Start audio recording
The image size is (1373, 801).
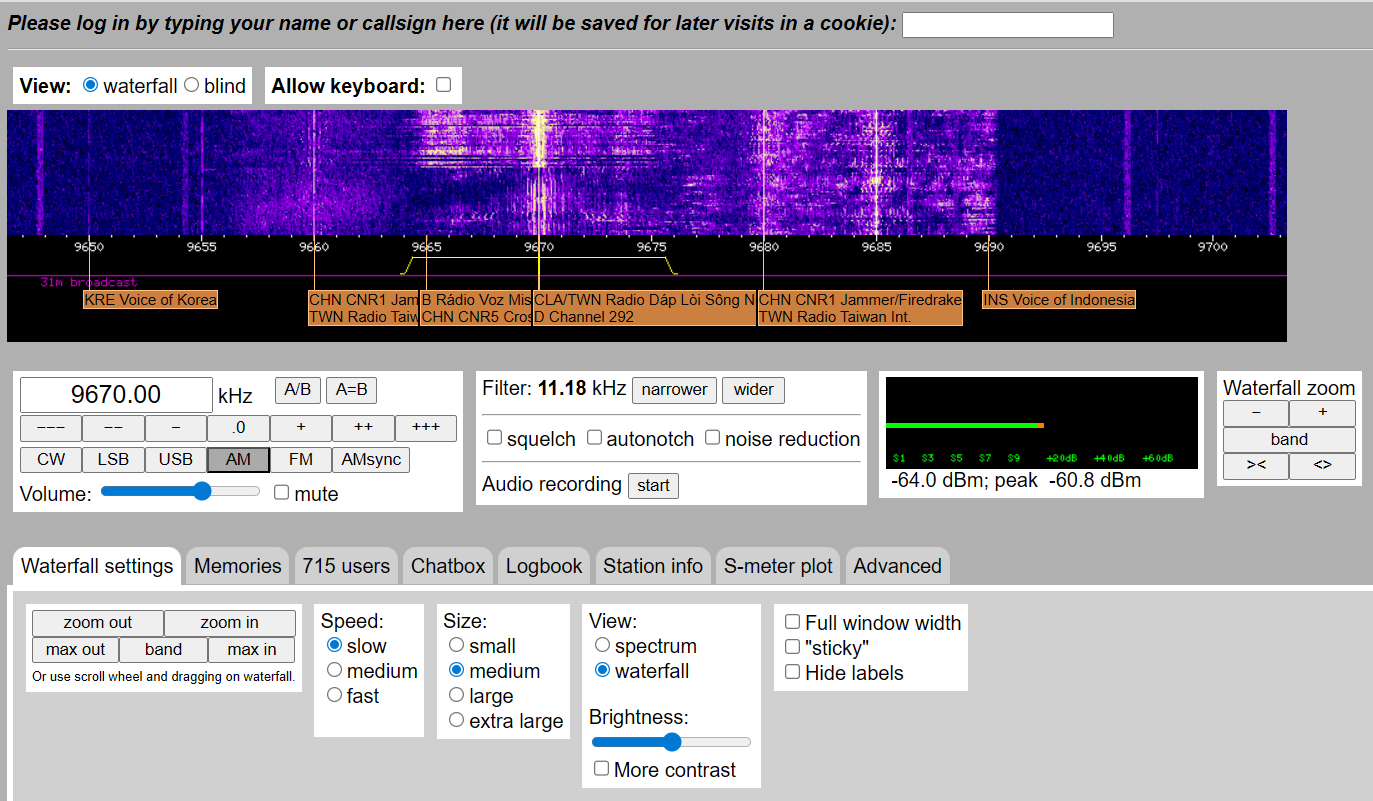click(653, 486)
